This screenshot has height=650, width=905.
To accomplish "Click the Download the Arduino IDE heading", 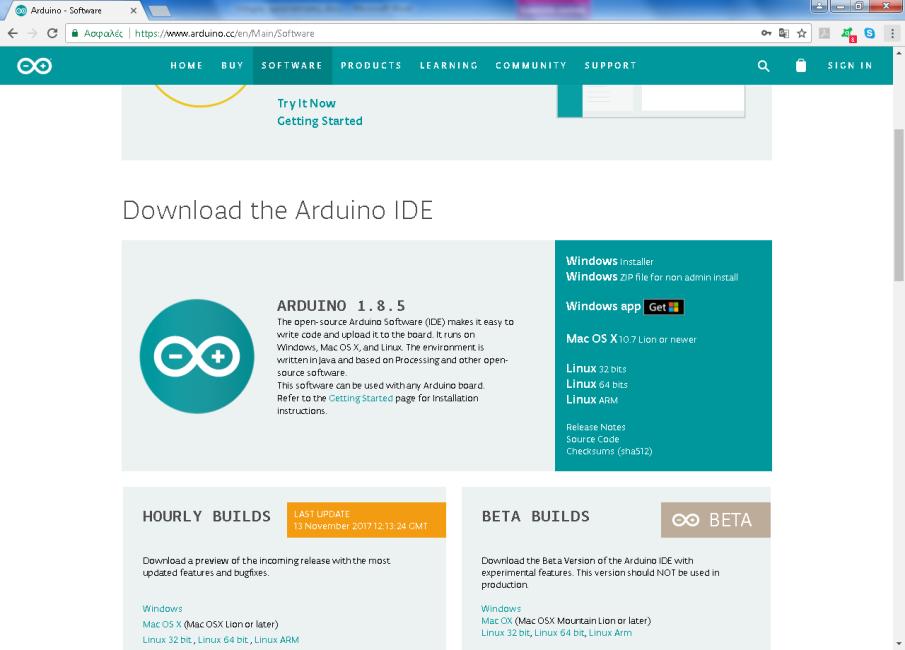I will 278,210.
